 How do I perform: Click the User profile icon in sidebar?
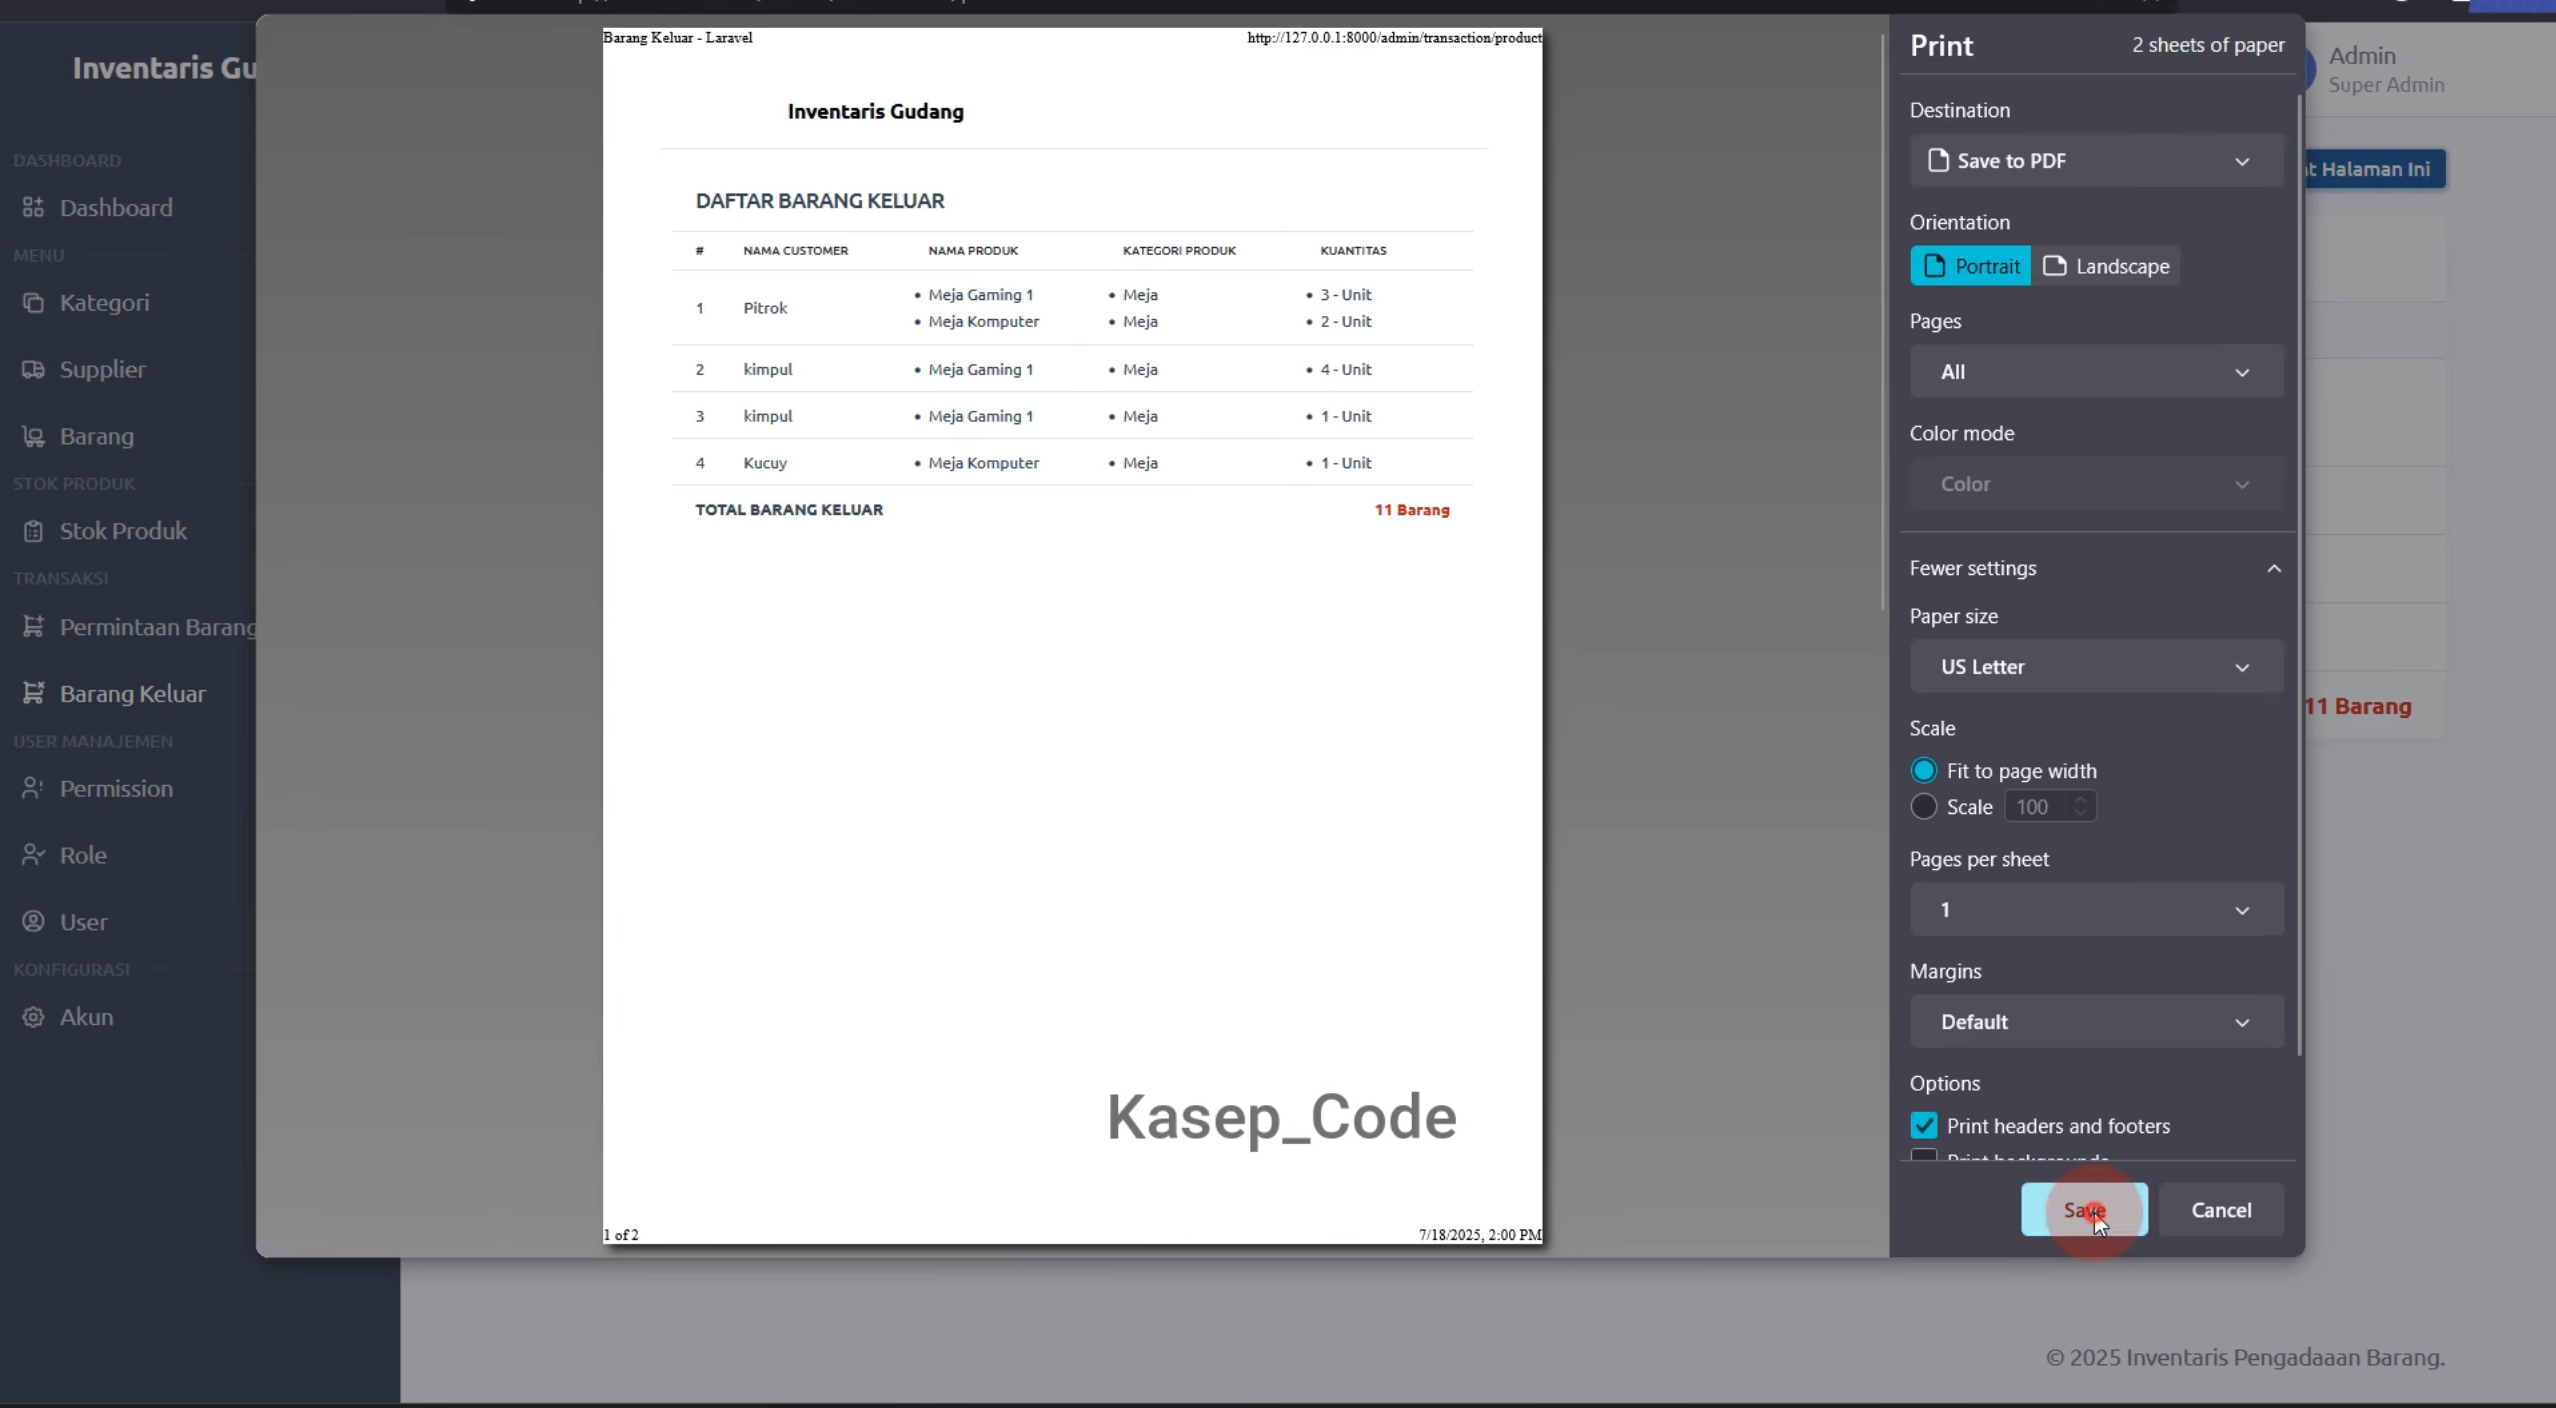(x=33, y=921)
